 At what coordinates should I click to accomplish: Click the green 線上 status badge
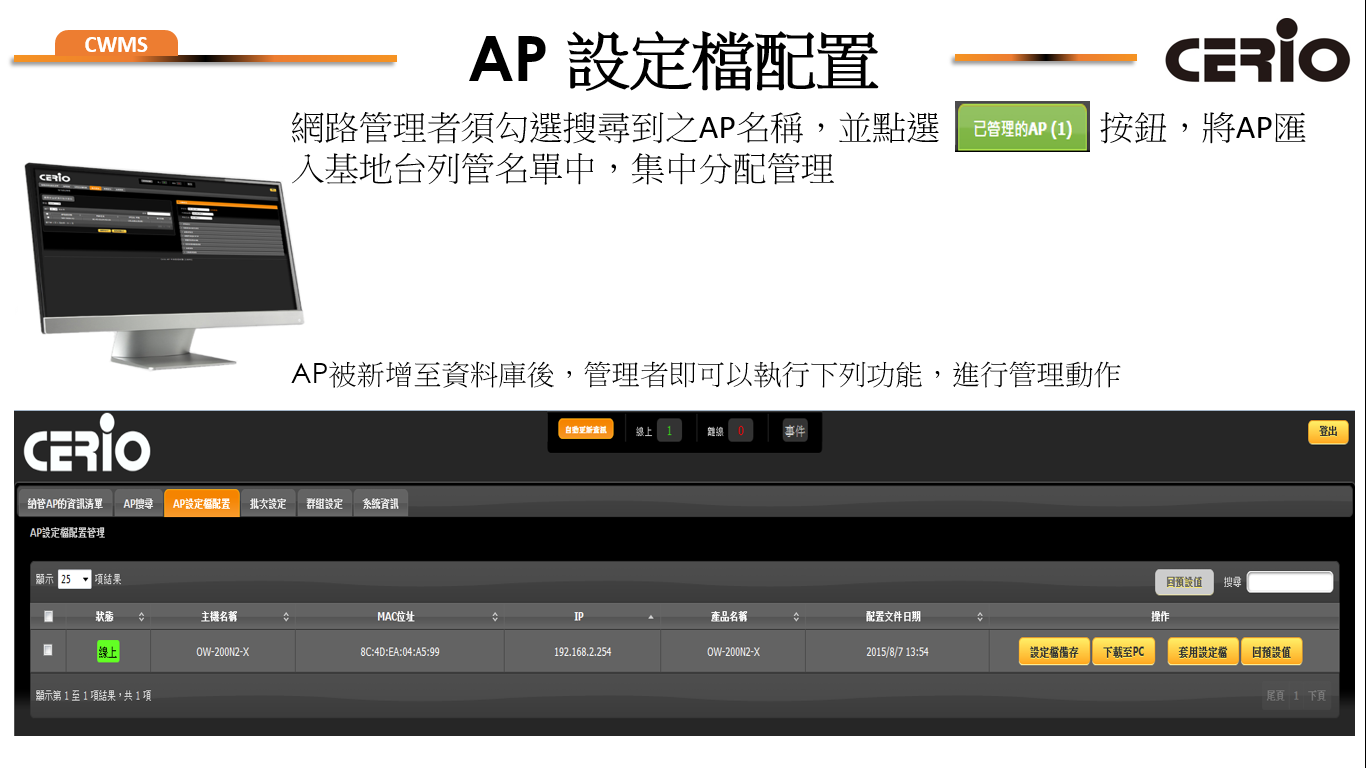pos(108,652)
